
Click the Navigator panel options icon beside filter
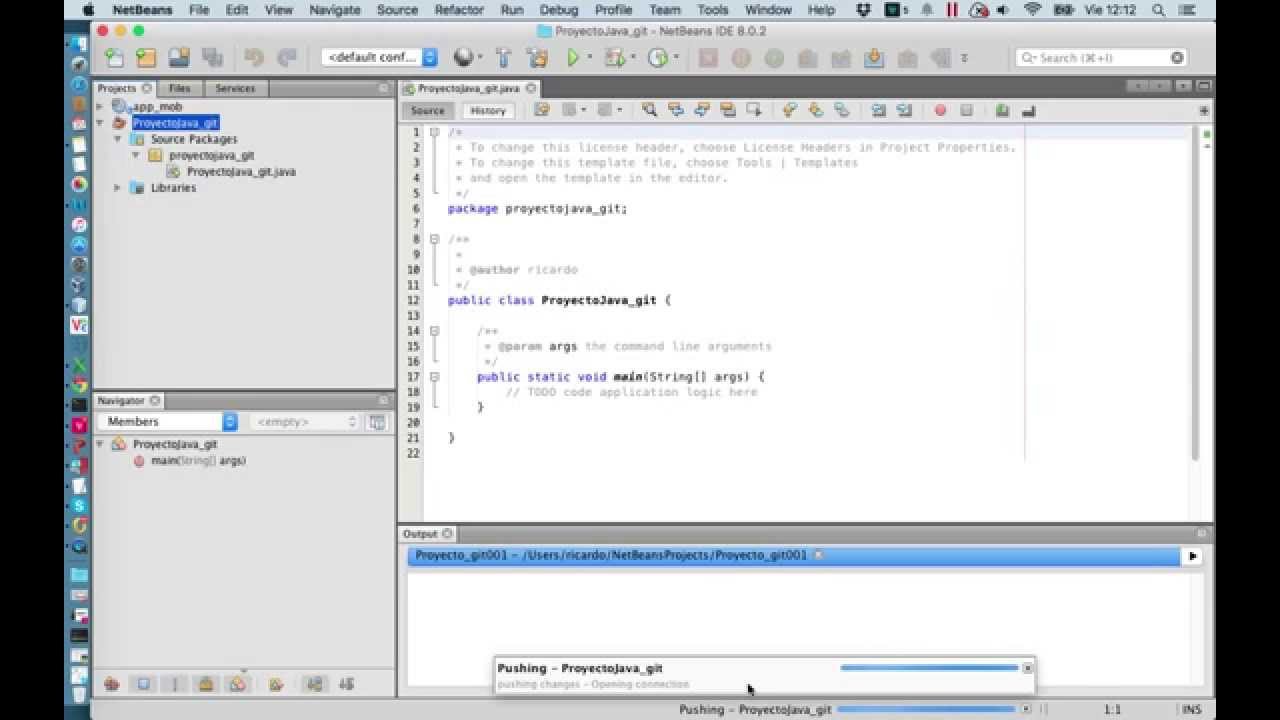click(377, 422)
